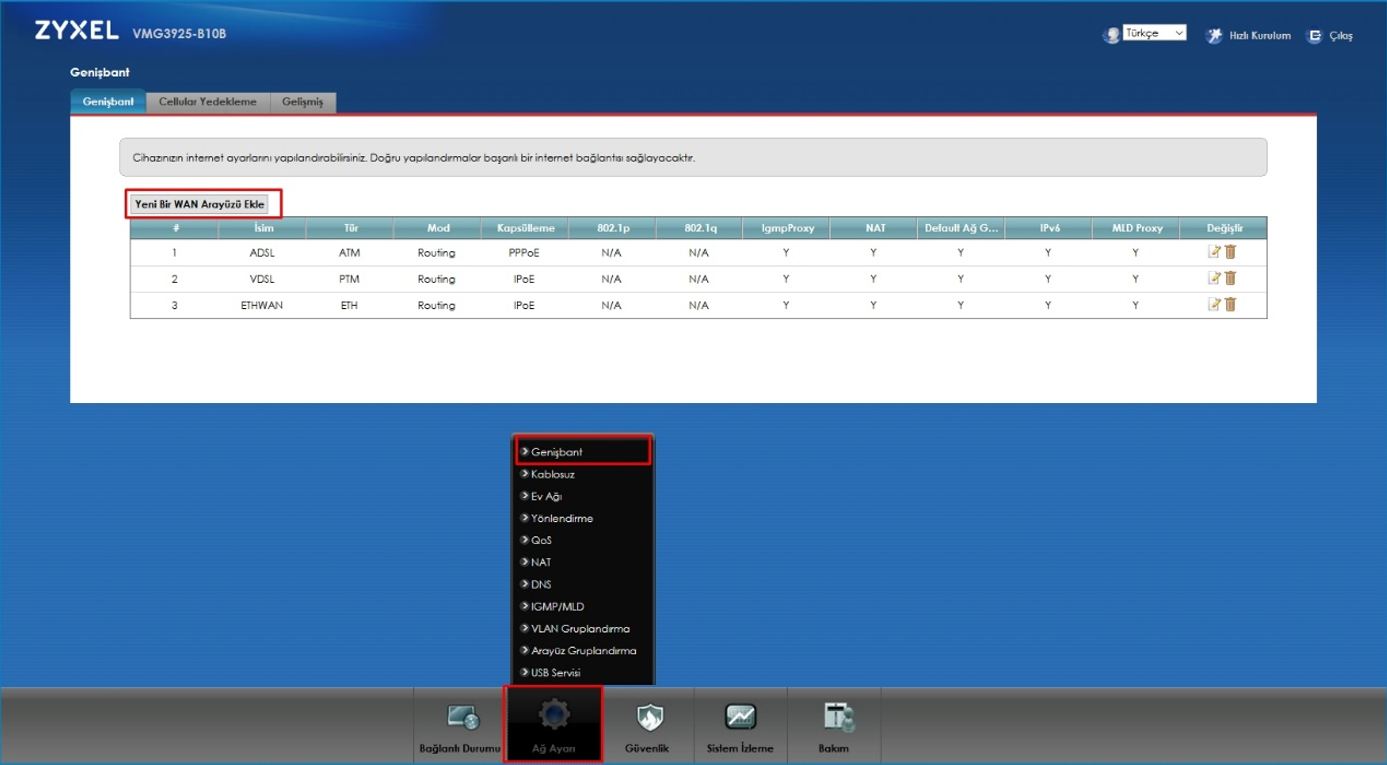The image size is (1387, 765).
Task: Click the VMG3925-B10B model name
Action: (x=179, y=34)
